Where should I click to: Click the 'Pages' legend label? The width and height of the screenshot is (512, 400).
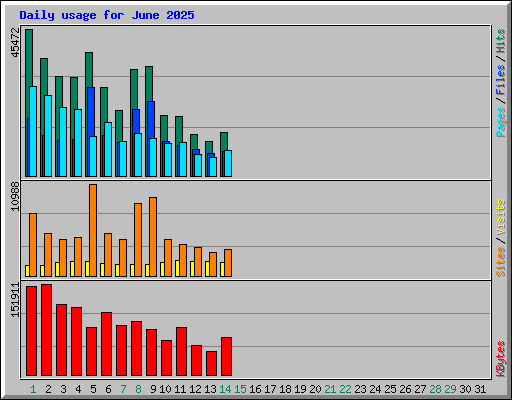pyautogui.click(x=501, y=122)
